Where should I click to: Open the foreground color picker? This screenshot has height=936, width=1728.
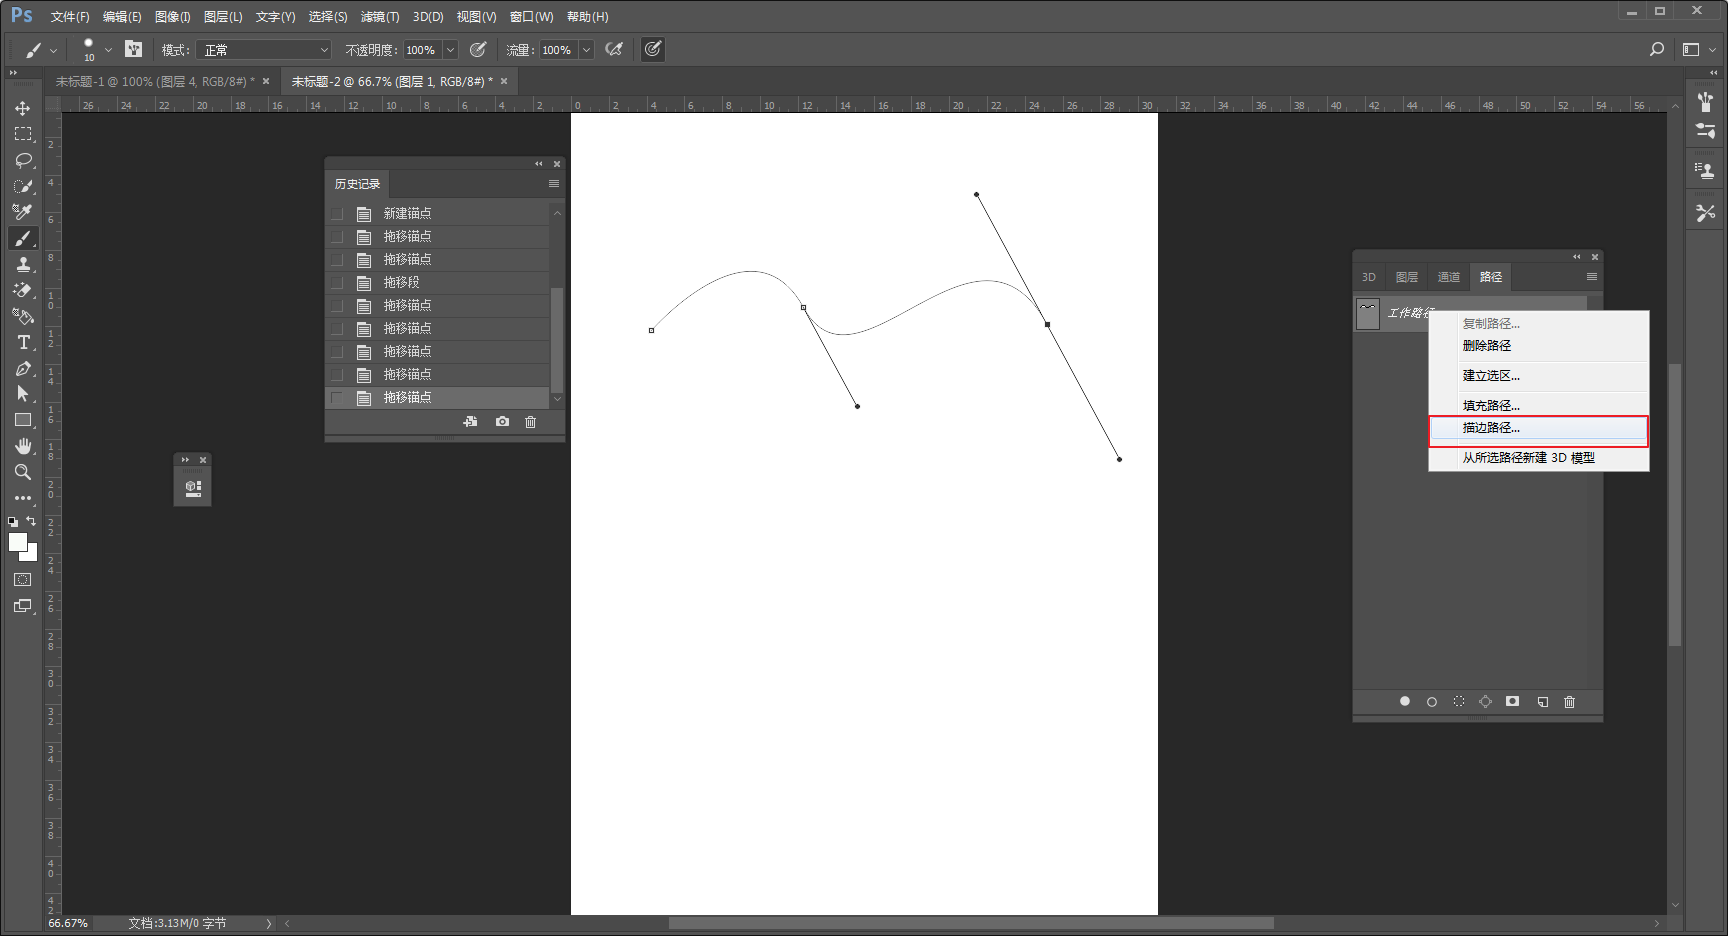pos(17,542)
